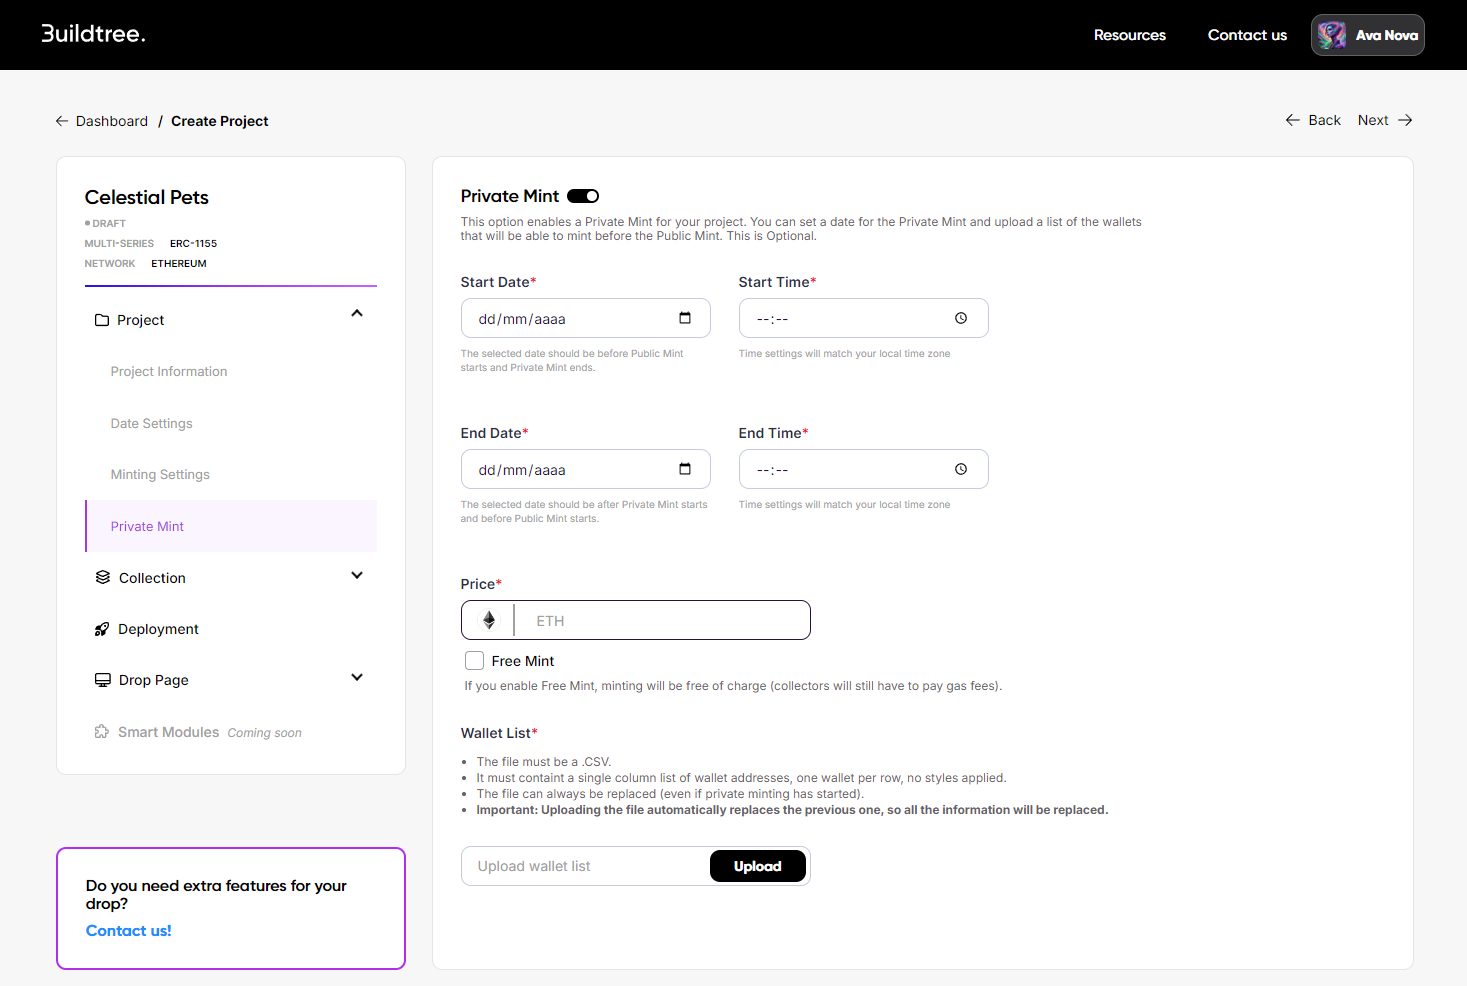Click the Contact us! link
Viewport: 1467px width, 986px height.
(x=129, y=931)
